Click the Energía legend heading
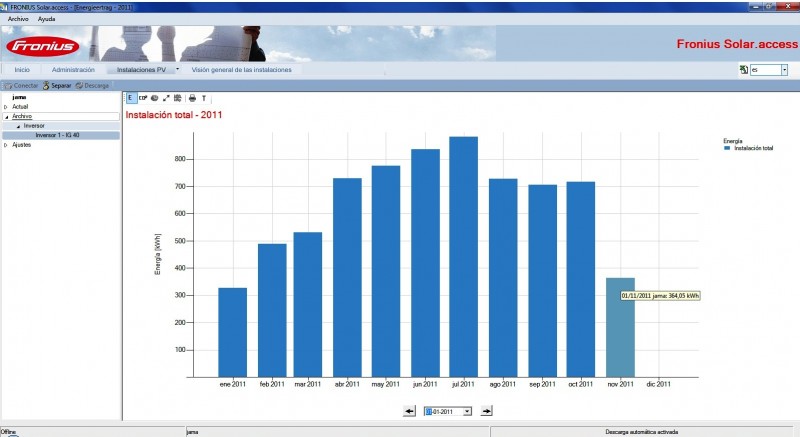The height and width of the screenshot is (437, 800). (733, 141)
